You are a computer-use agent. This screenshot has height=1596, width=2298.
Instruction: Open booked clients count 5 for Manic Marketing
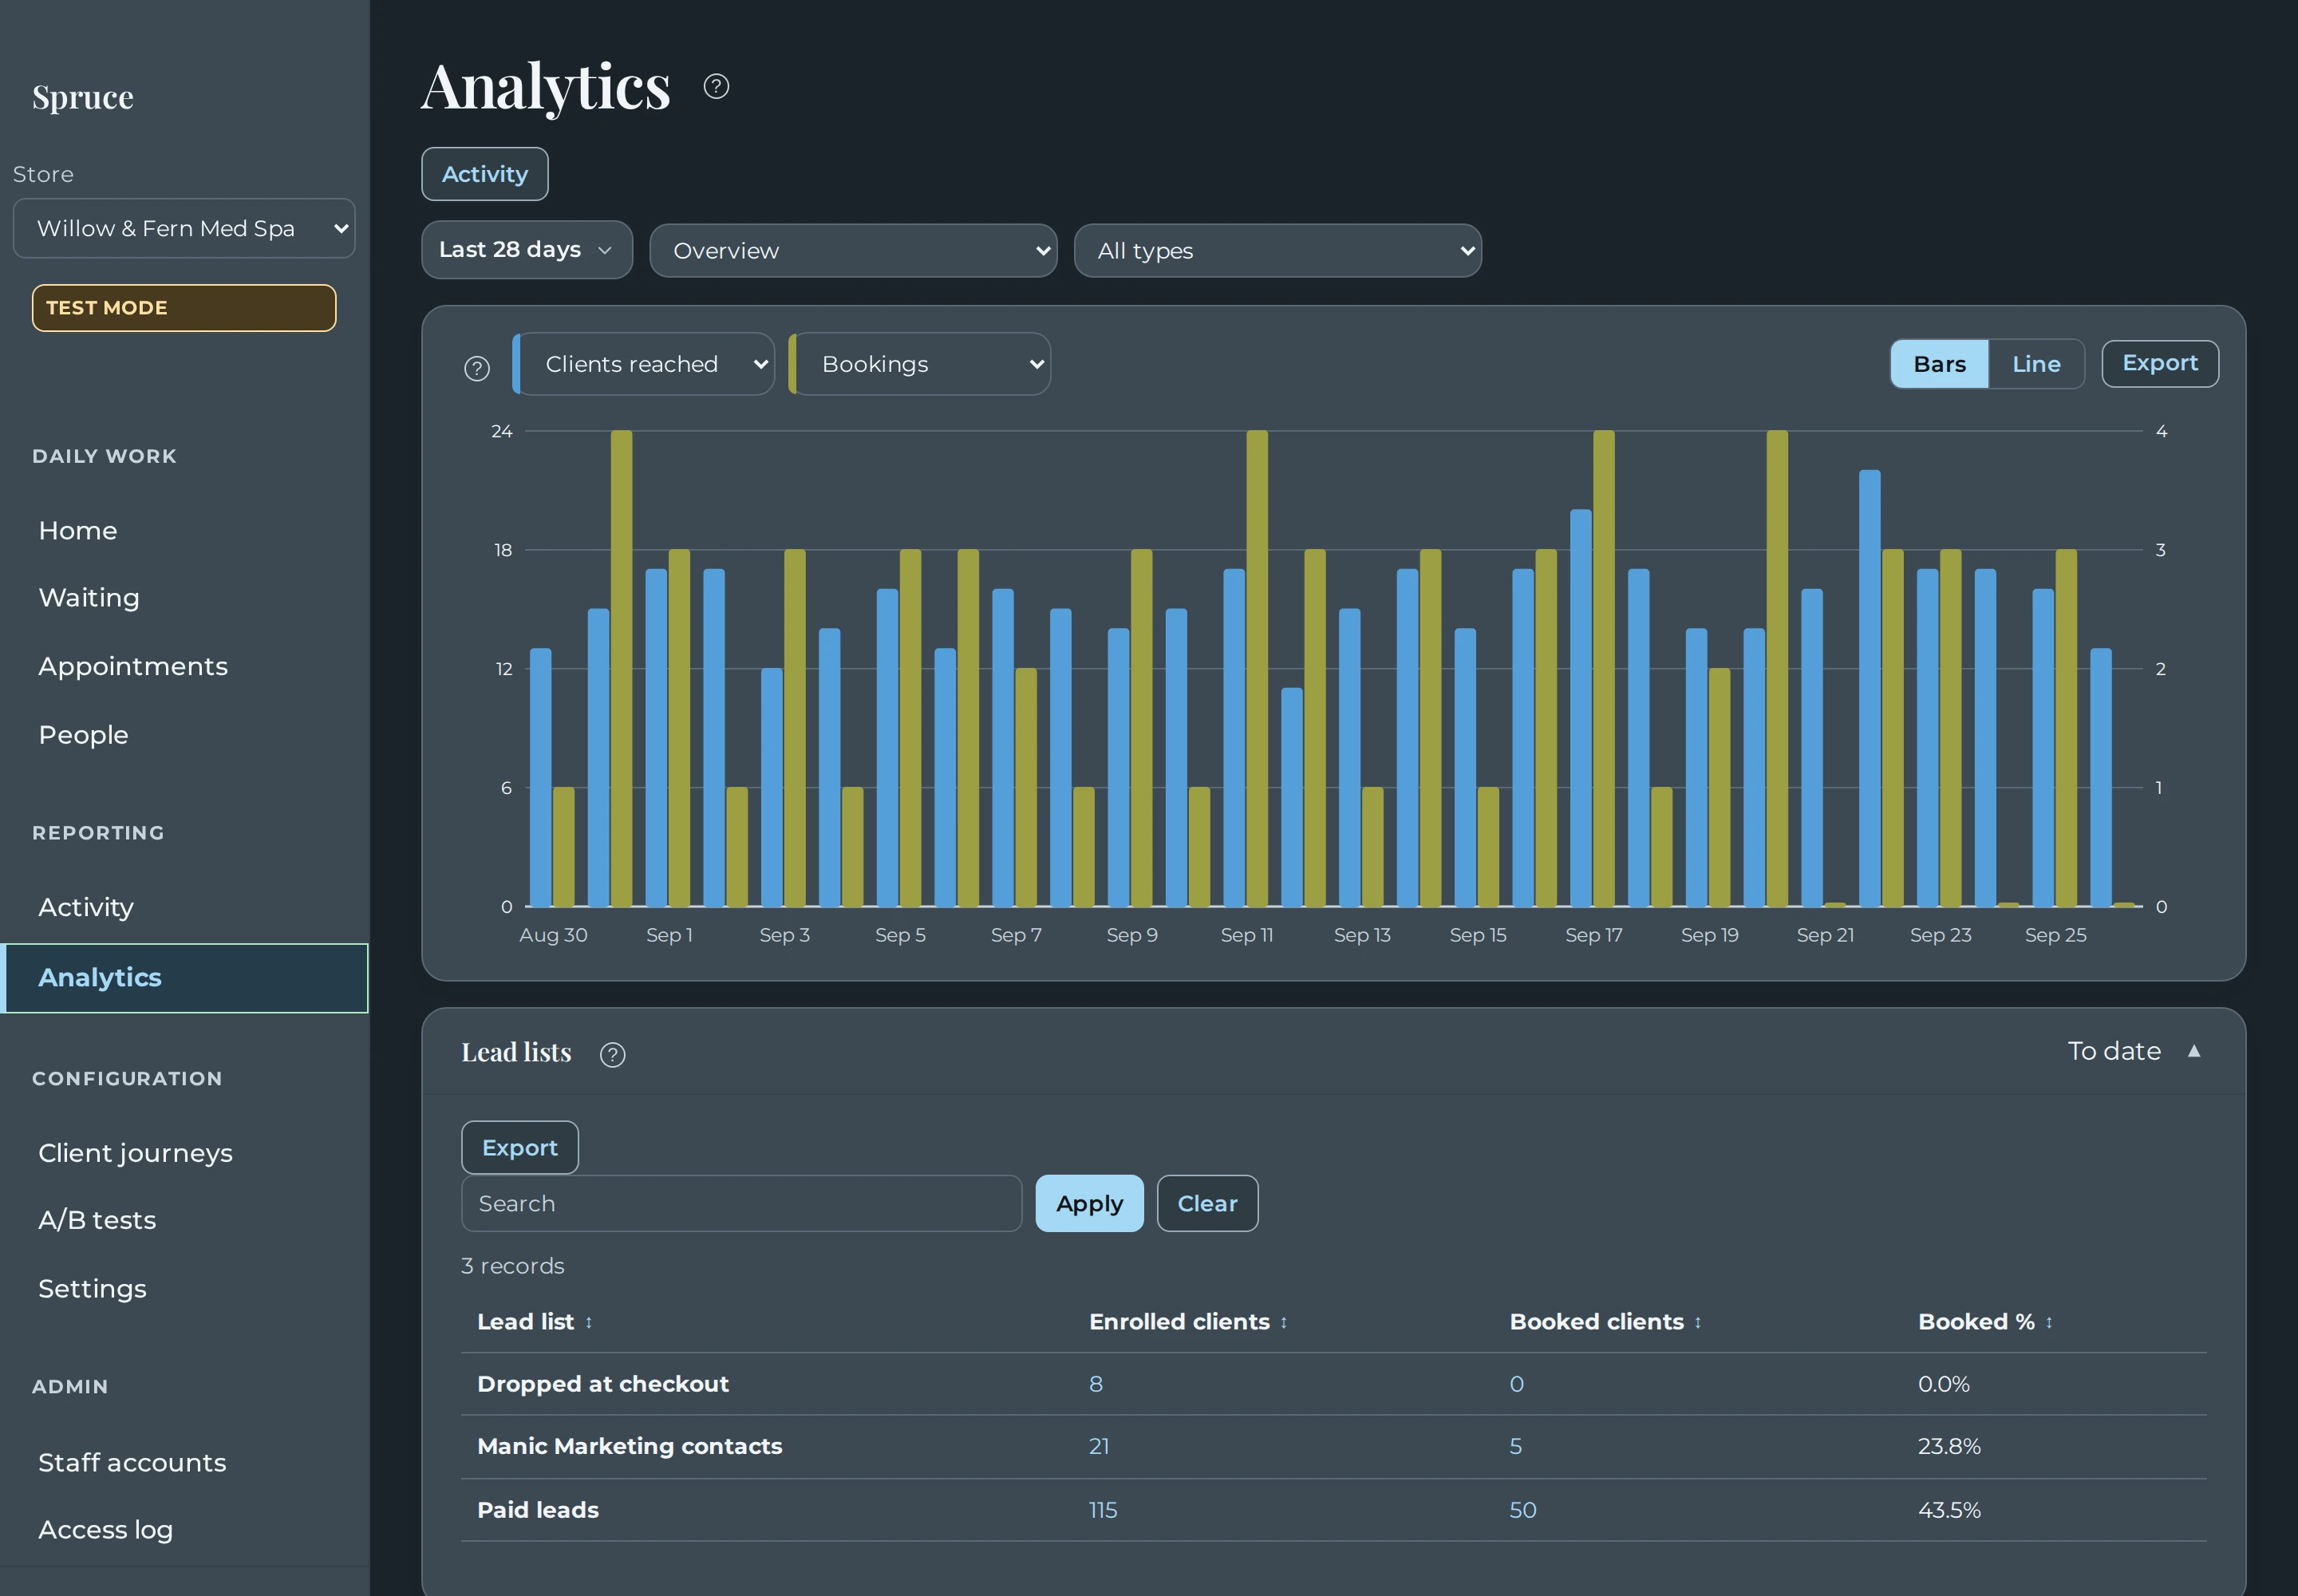[1516, 1446]
